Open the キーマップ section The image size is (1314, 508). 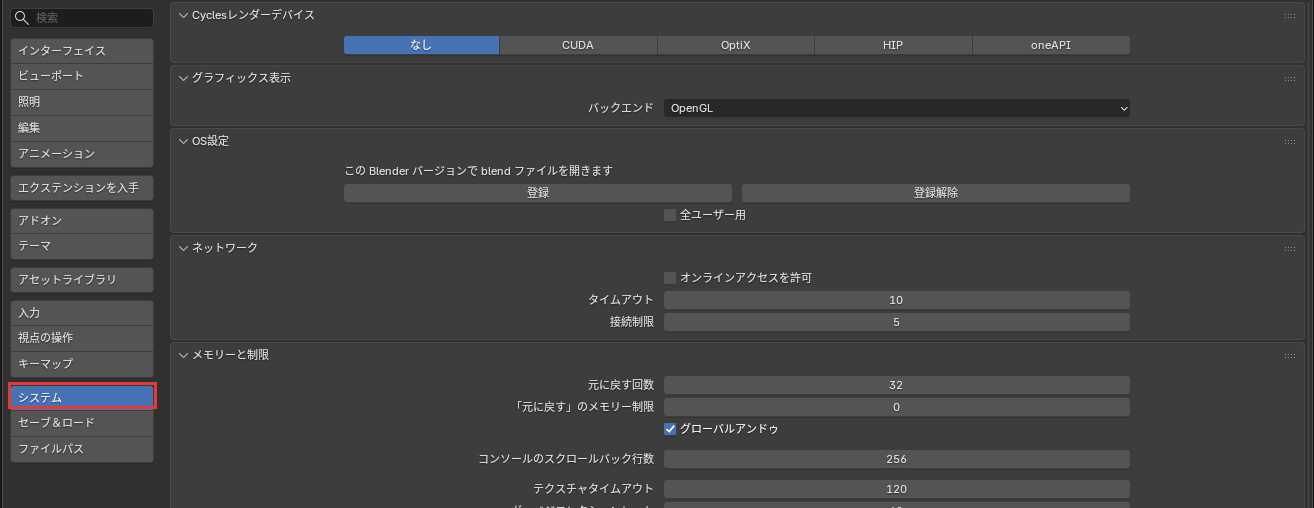pos(82,364)
